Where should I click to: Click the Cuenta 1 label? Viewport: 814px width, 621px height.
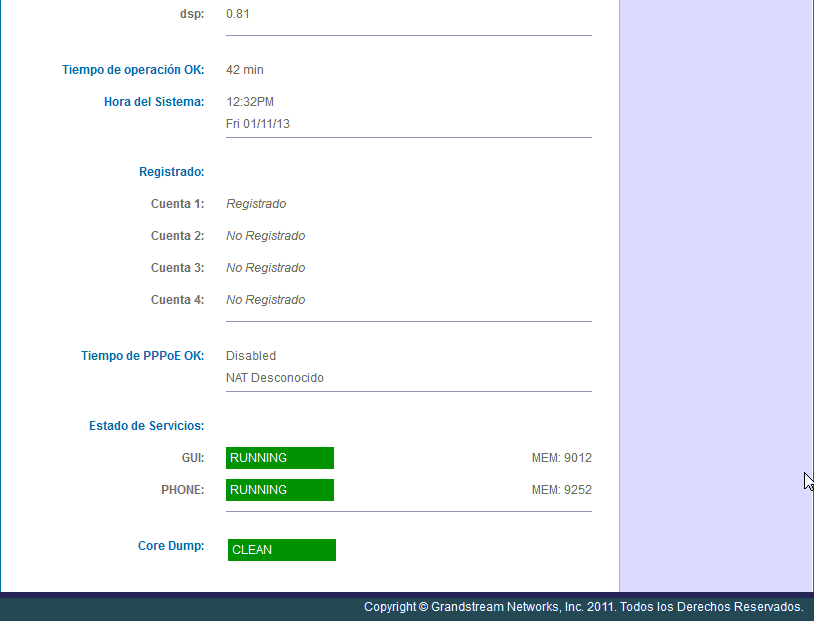[x=177, y=203]
